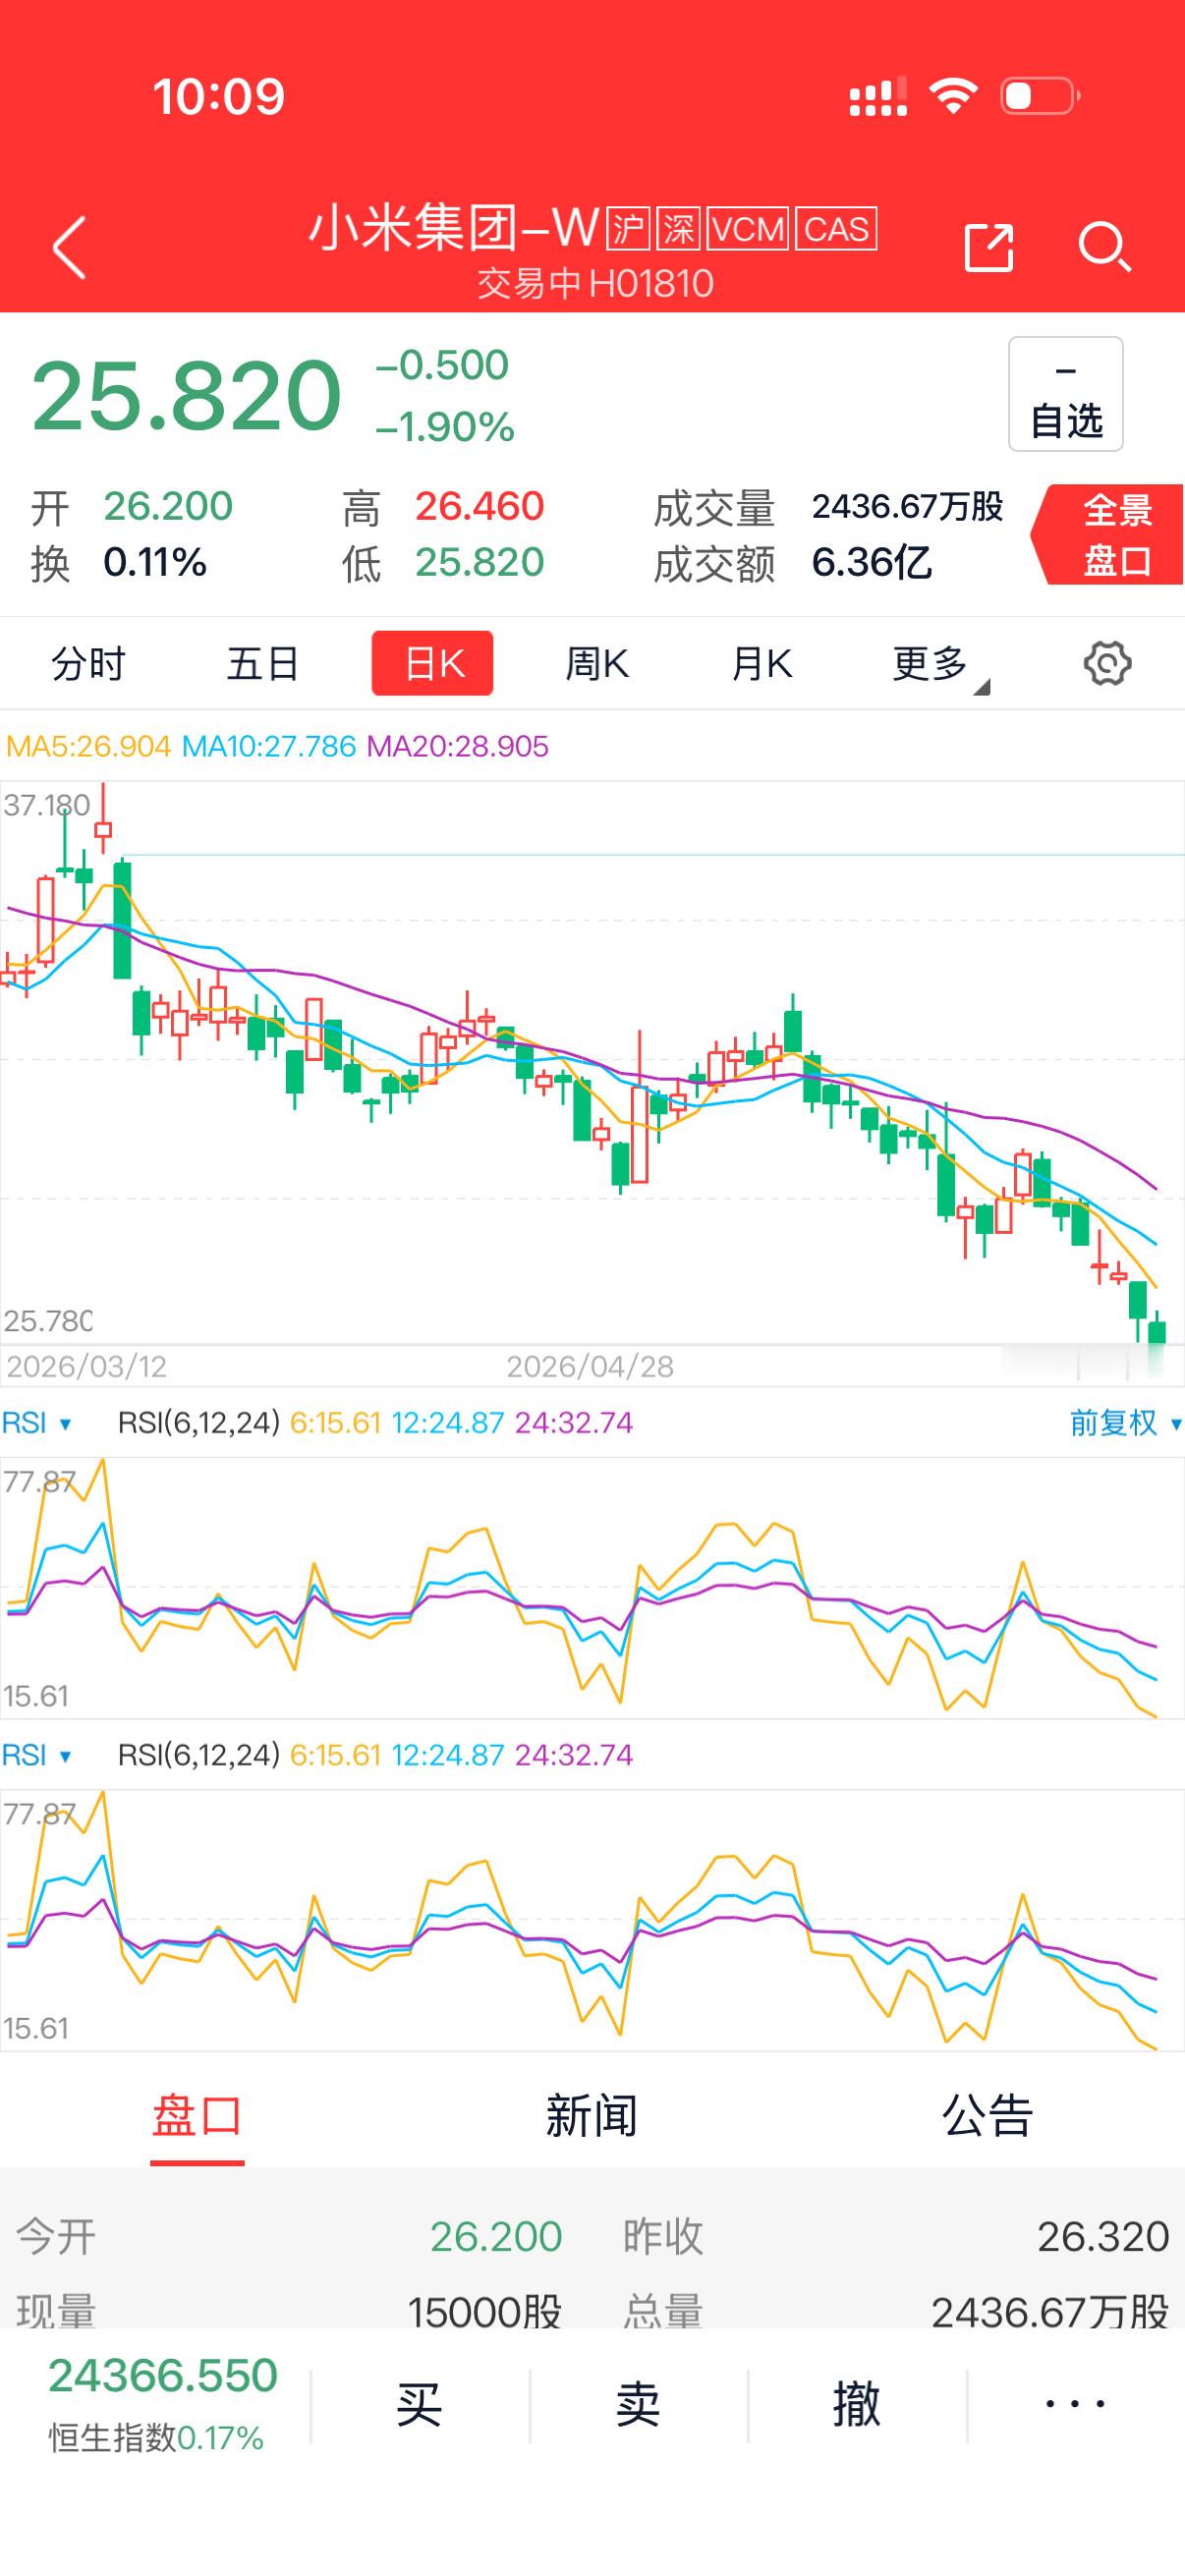Tap the 2026/03/12 date label
This screenshot has width=1185, height=2576.
point(87,1367)
